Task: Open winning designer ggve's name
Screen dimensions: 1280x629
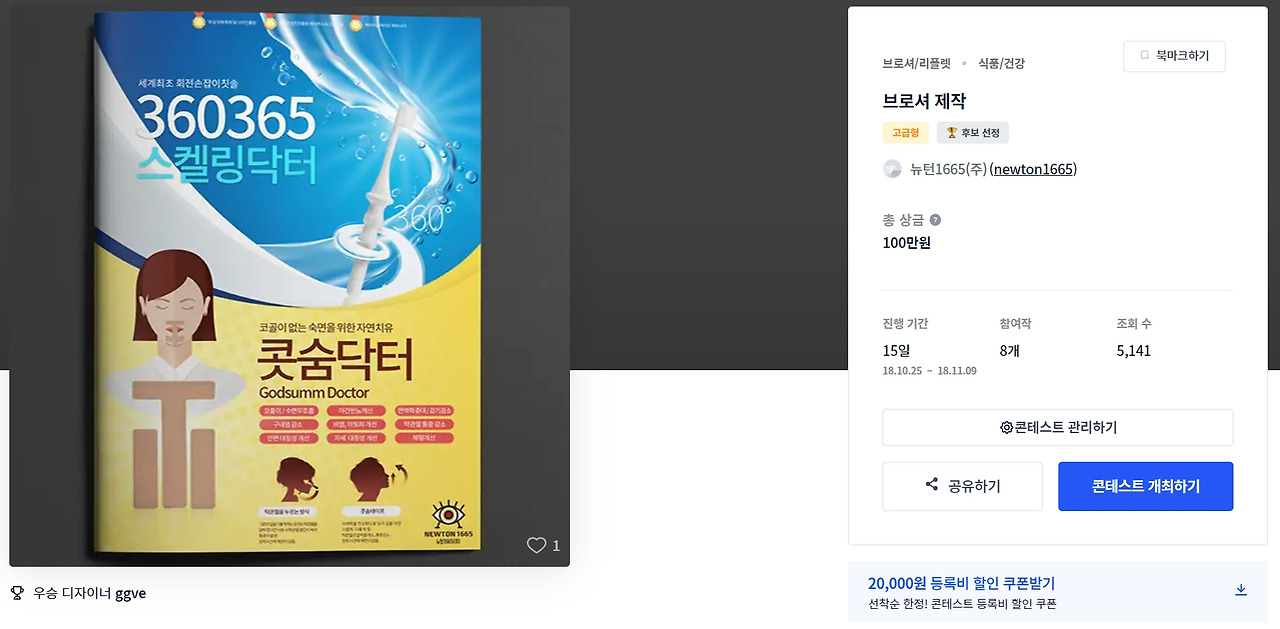Action: click(130, 592)
